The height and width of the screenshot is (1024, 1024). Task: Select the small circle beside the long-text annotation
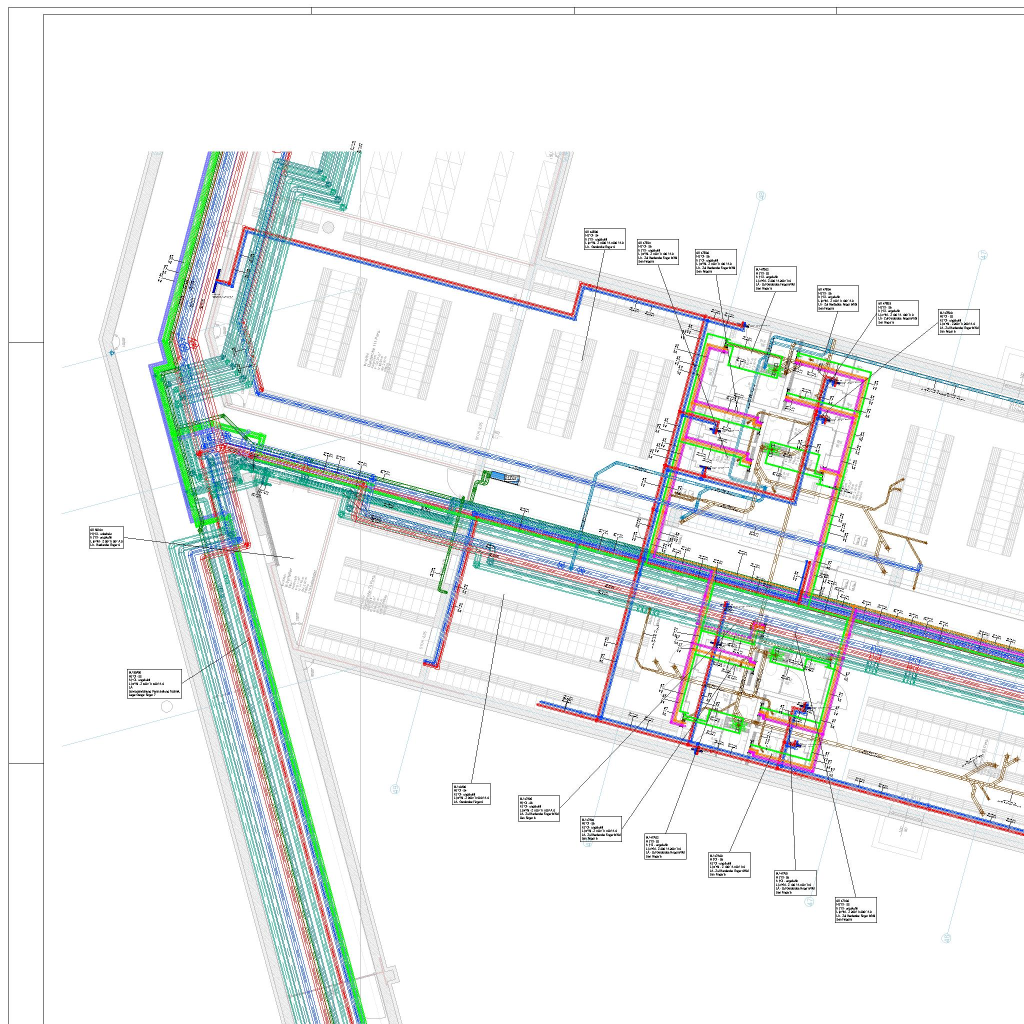coord(166,706)
